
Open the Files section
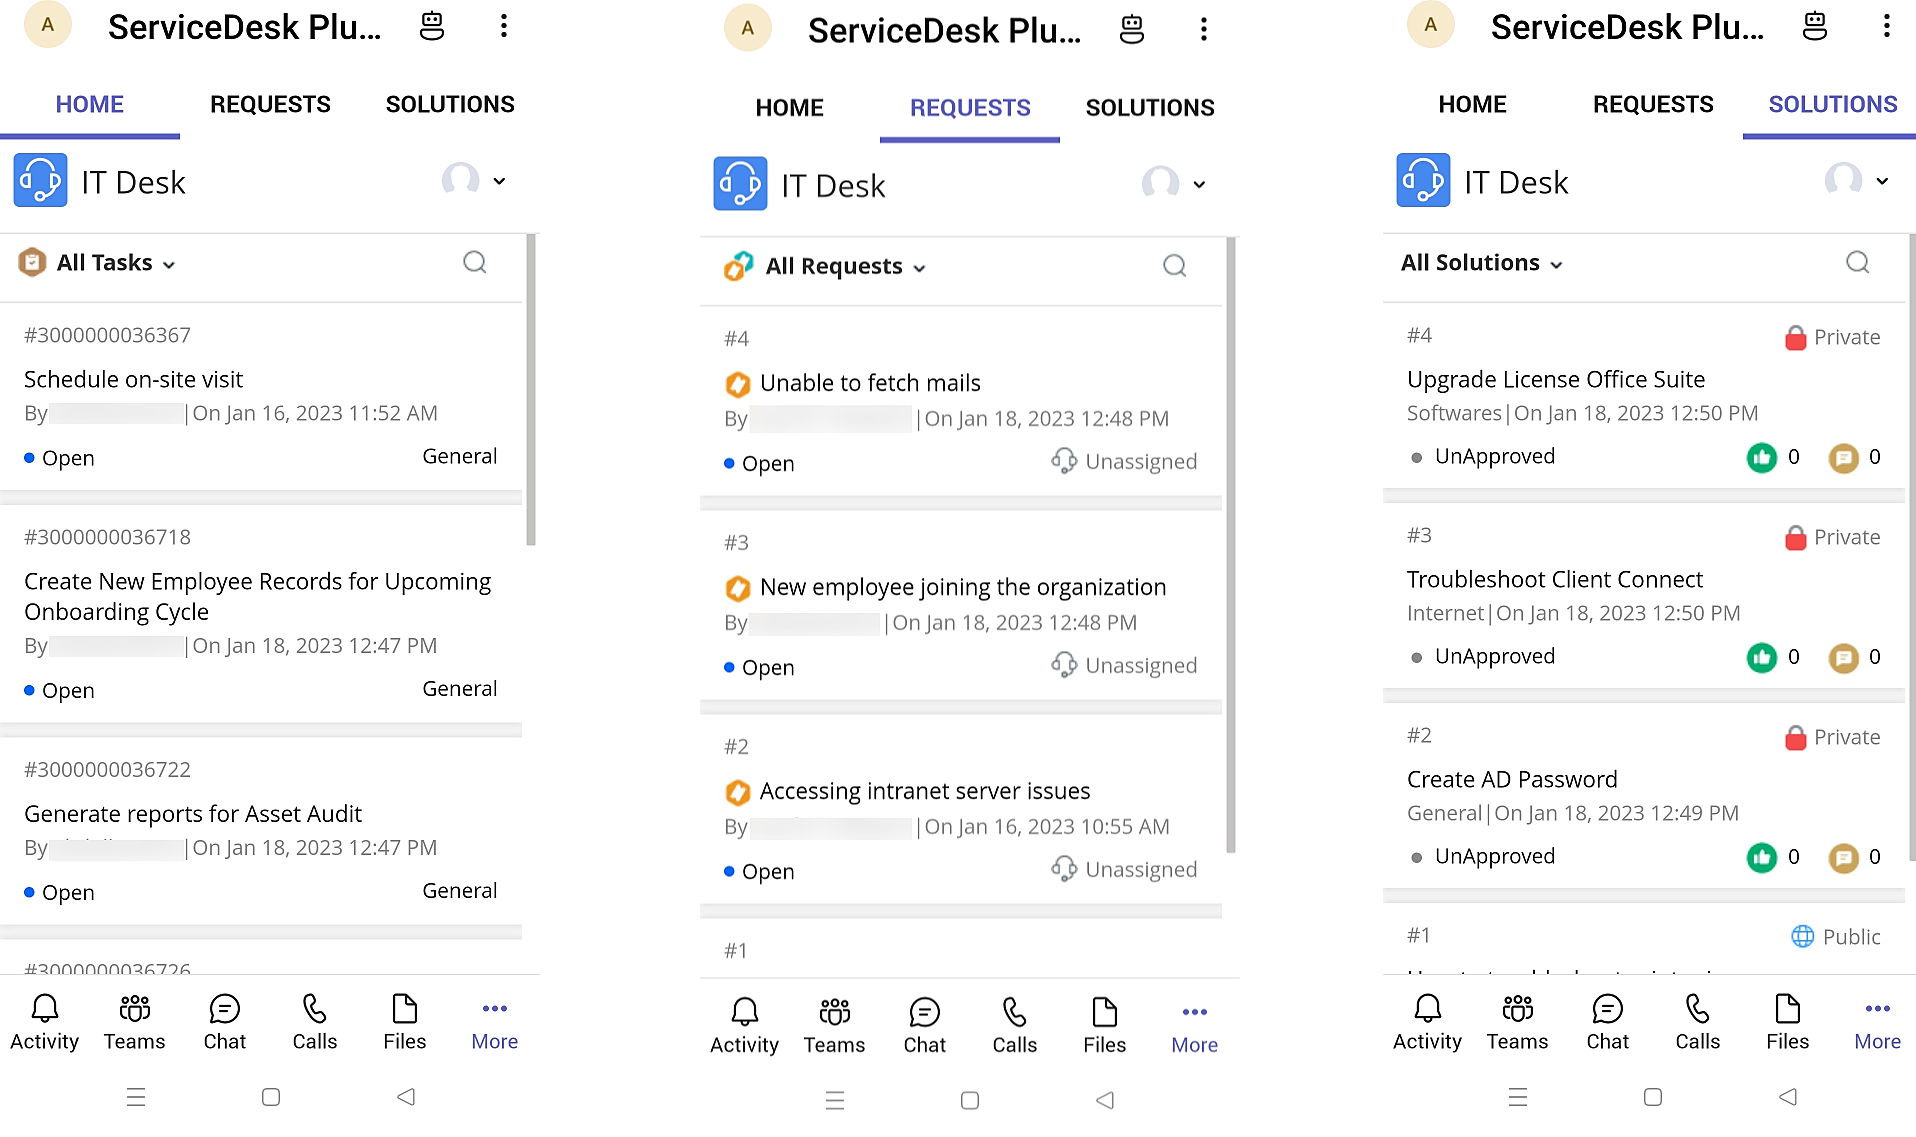click(x=404, y=1022)
